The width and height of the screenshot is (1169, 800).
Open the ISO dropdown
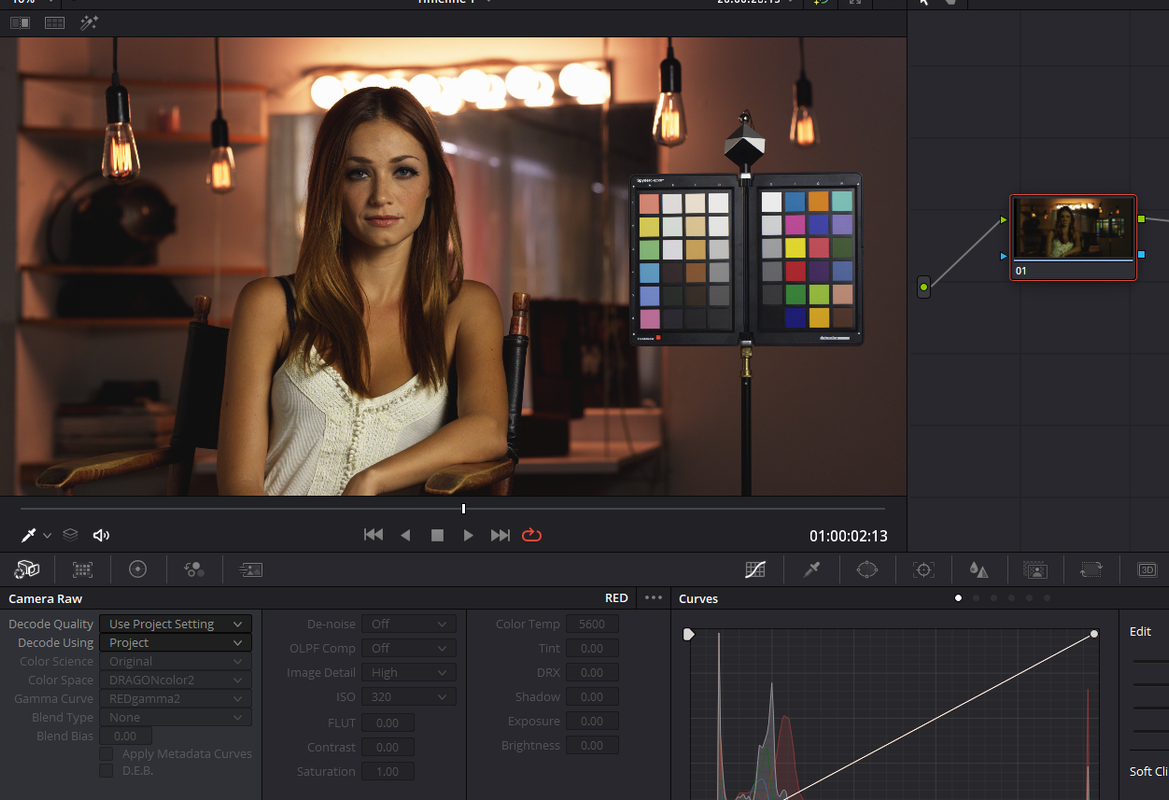(409, 696)
